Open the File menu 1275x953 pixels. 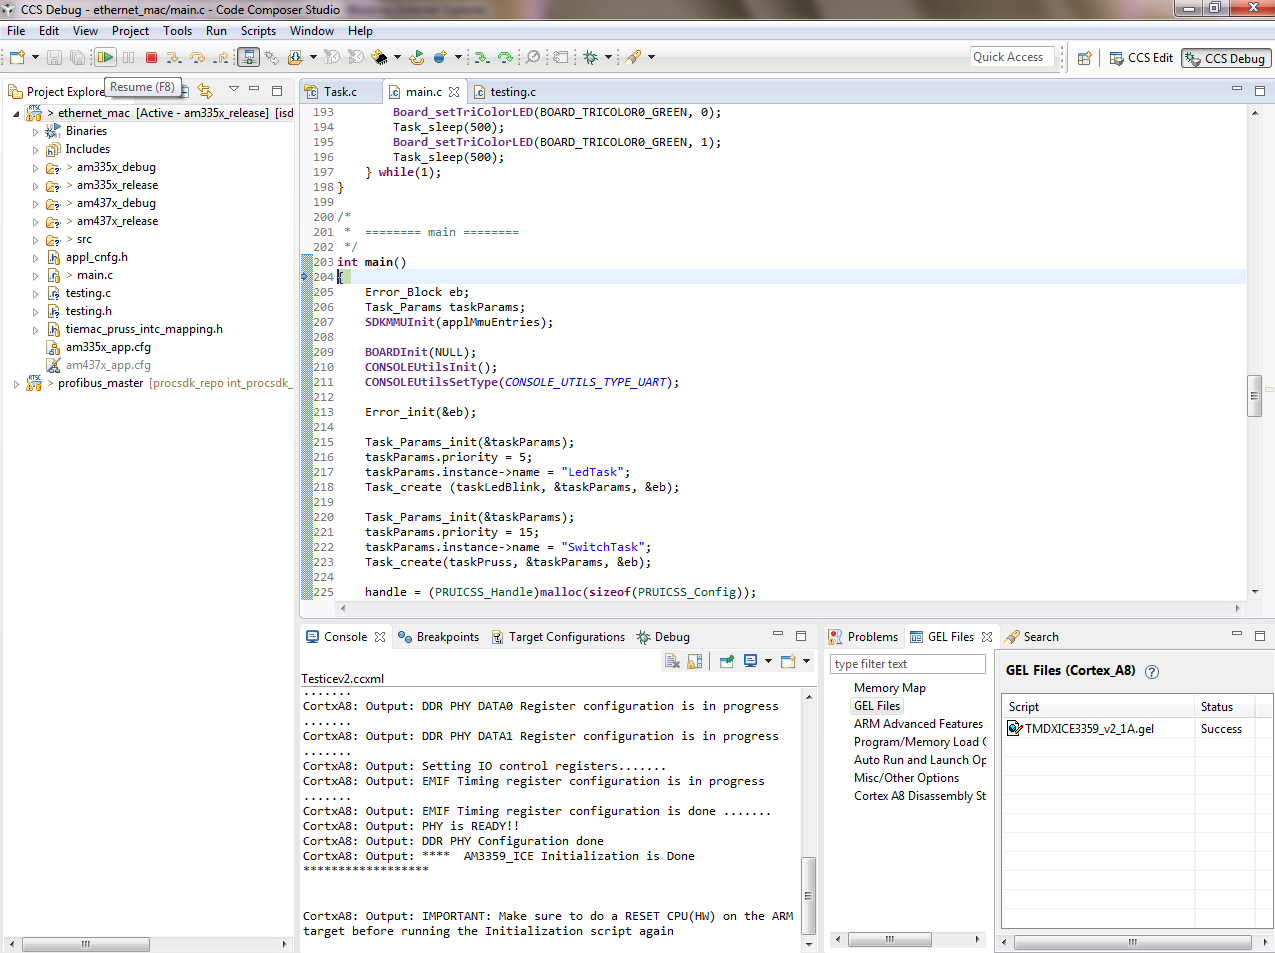(x=16, y=31)
